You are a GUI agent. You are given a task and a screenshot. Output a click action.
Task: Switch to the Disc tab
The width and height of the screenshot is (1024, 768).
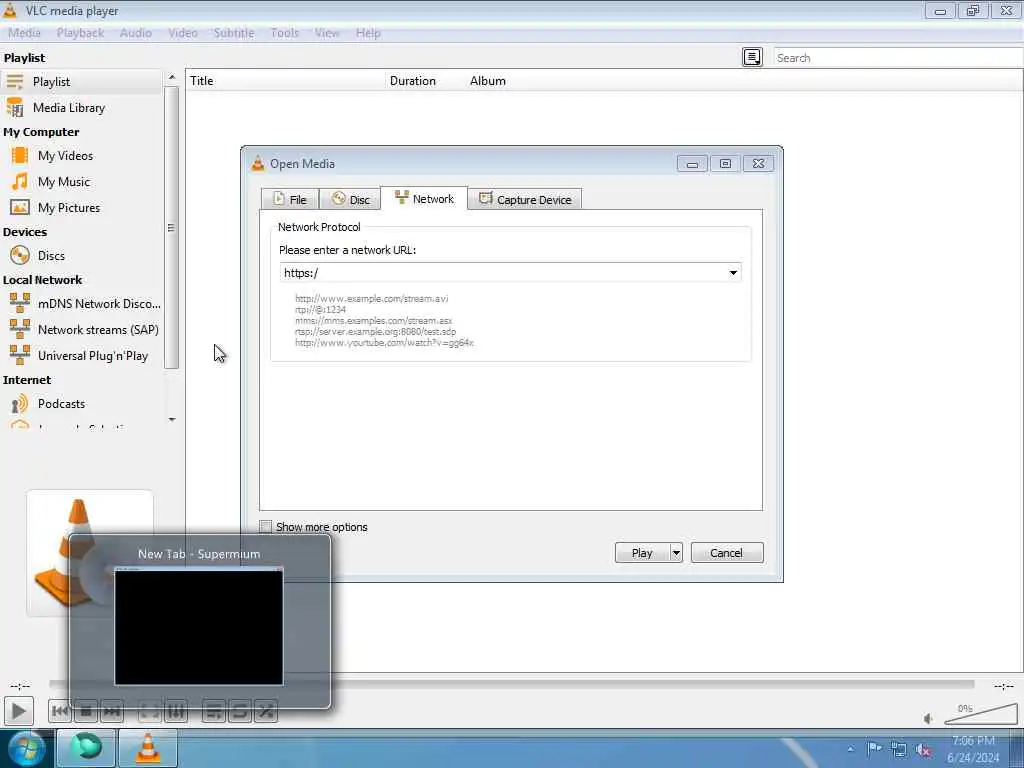pos(350,199)
